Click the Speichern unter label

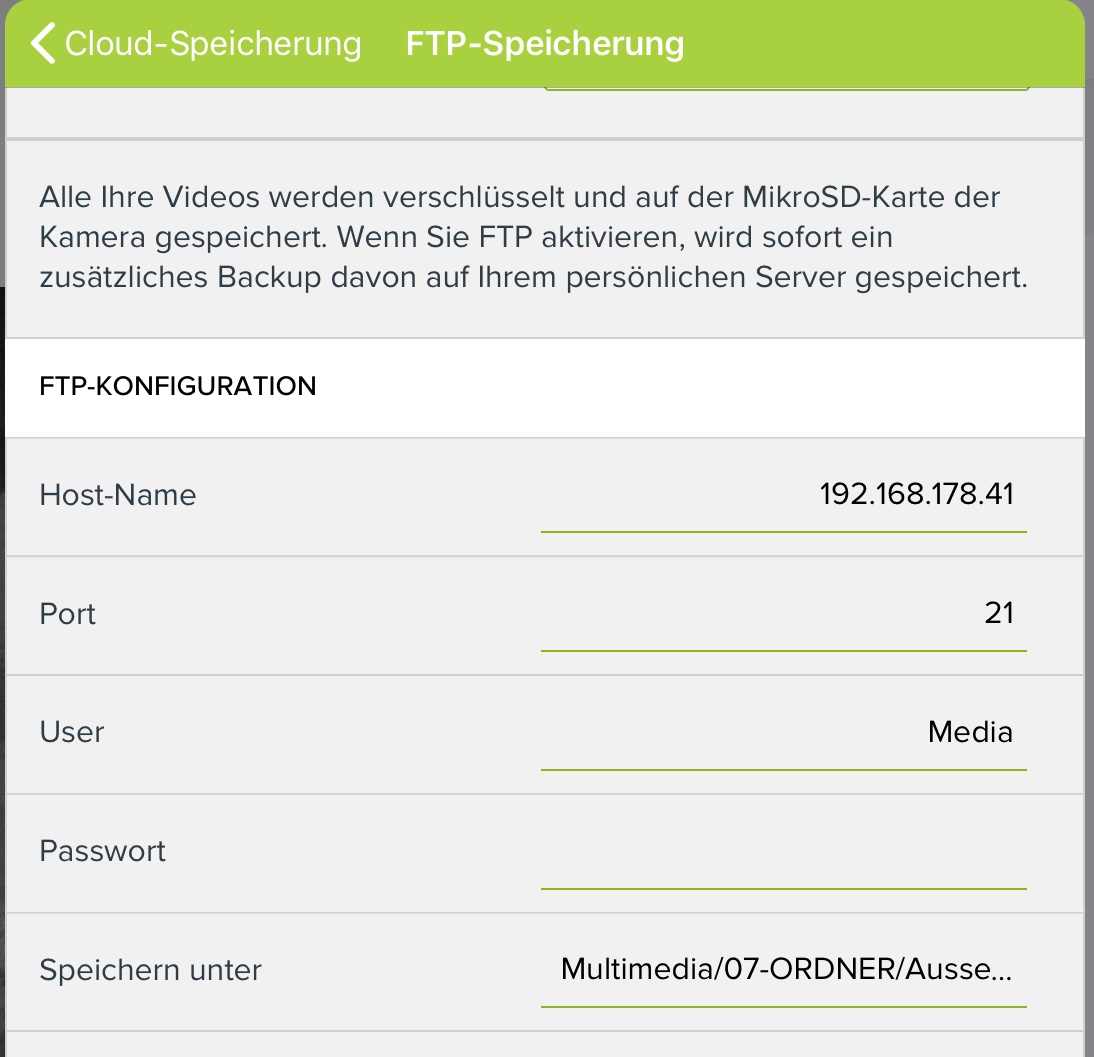point(151,970)
